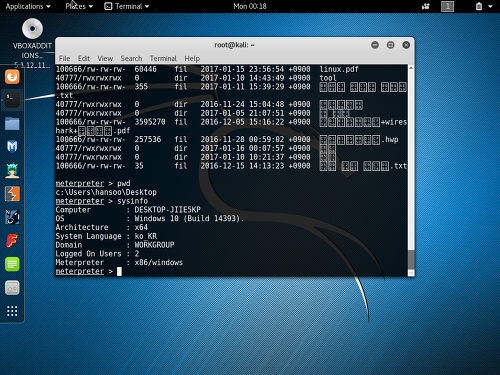Open the green notes app in dock
This screenshot has width=500, height=375.
(12, 264)
